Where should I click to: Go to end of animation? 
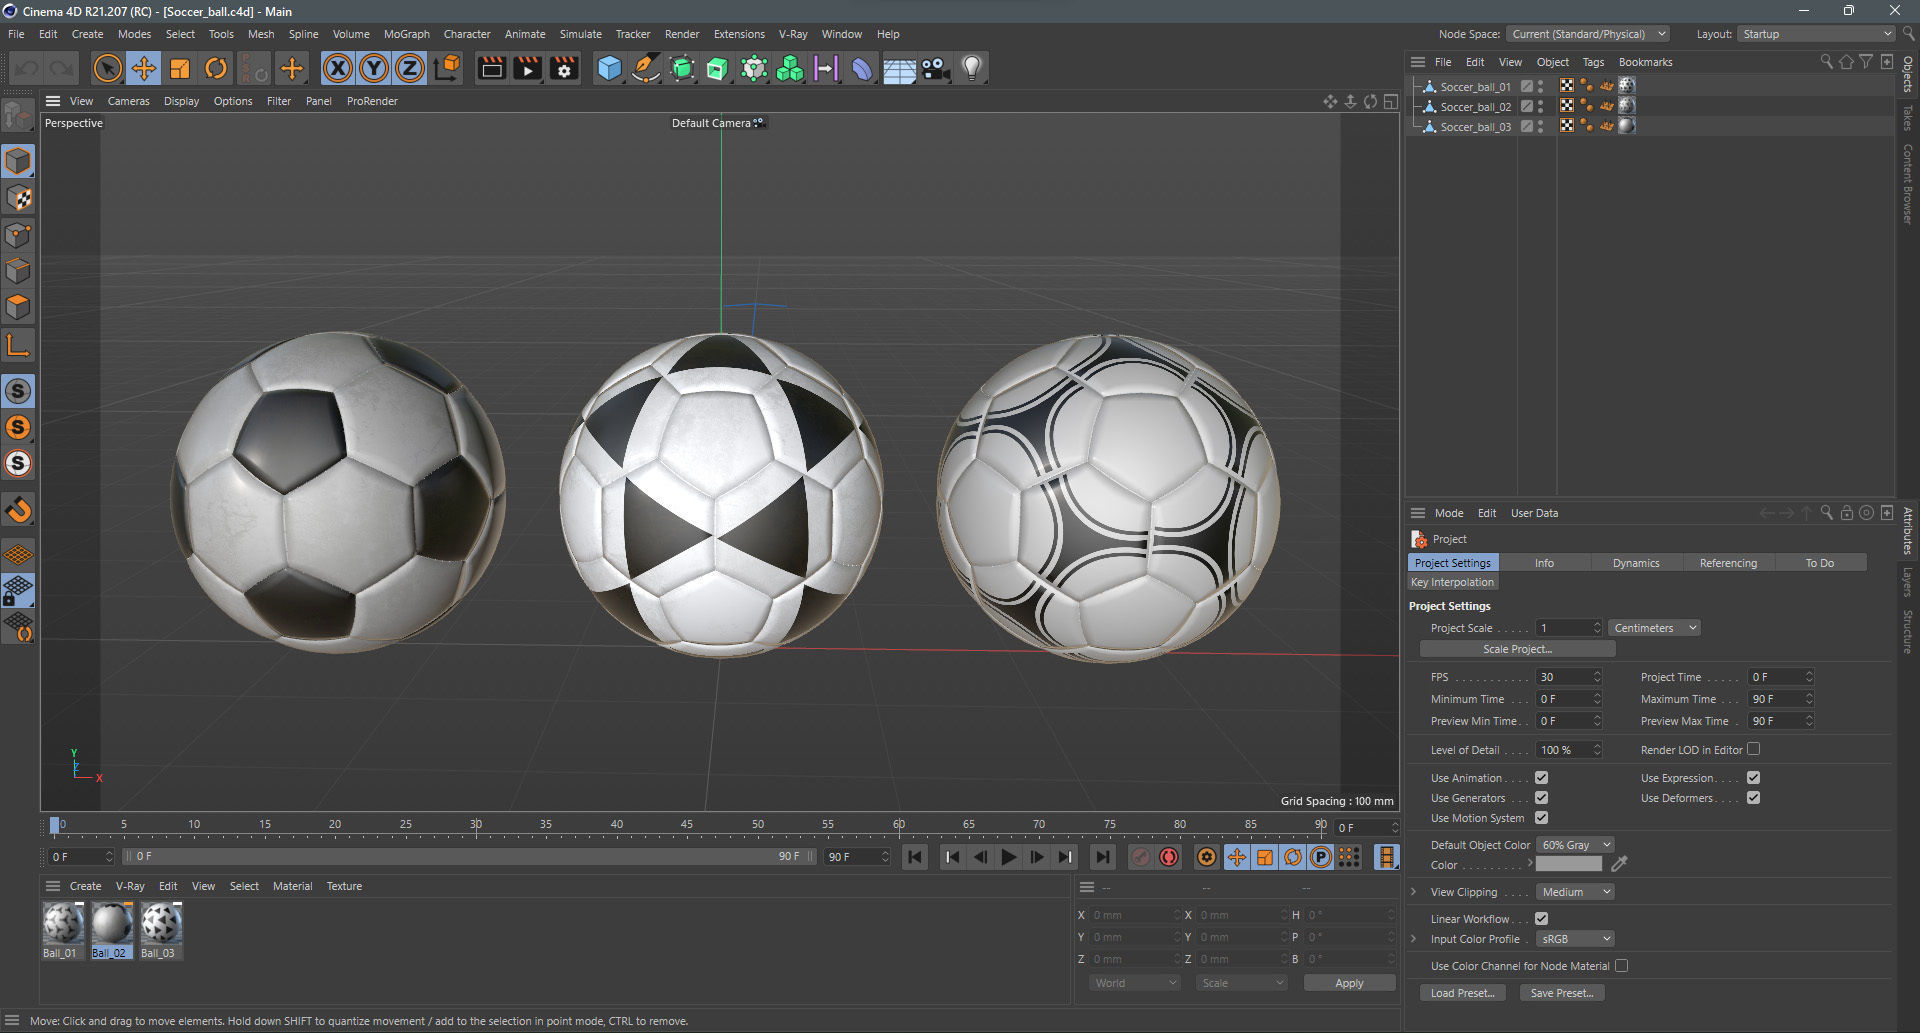1102,857
